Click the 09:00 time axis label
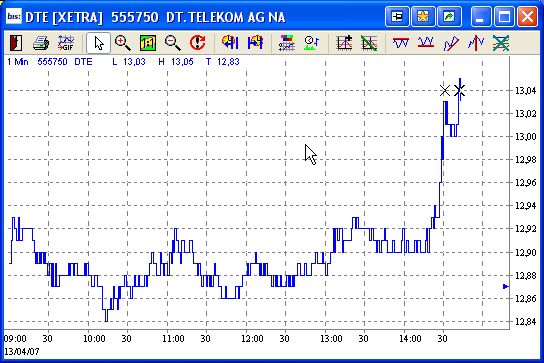Screen dimensions: 544x363 (x=15, y=338)
